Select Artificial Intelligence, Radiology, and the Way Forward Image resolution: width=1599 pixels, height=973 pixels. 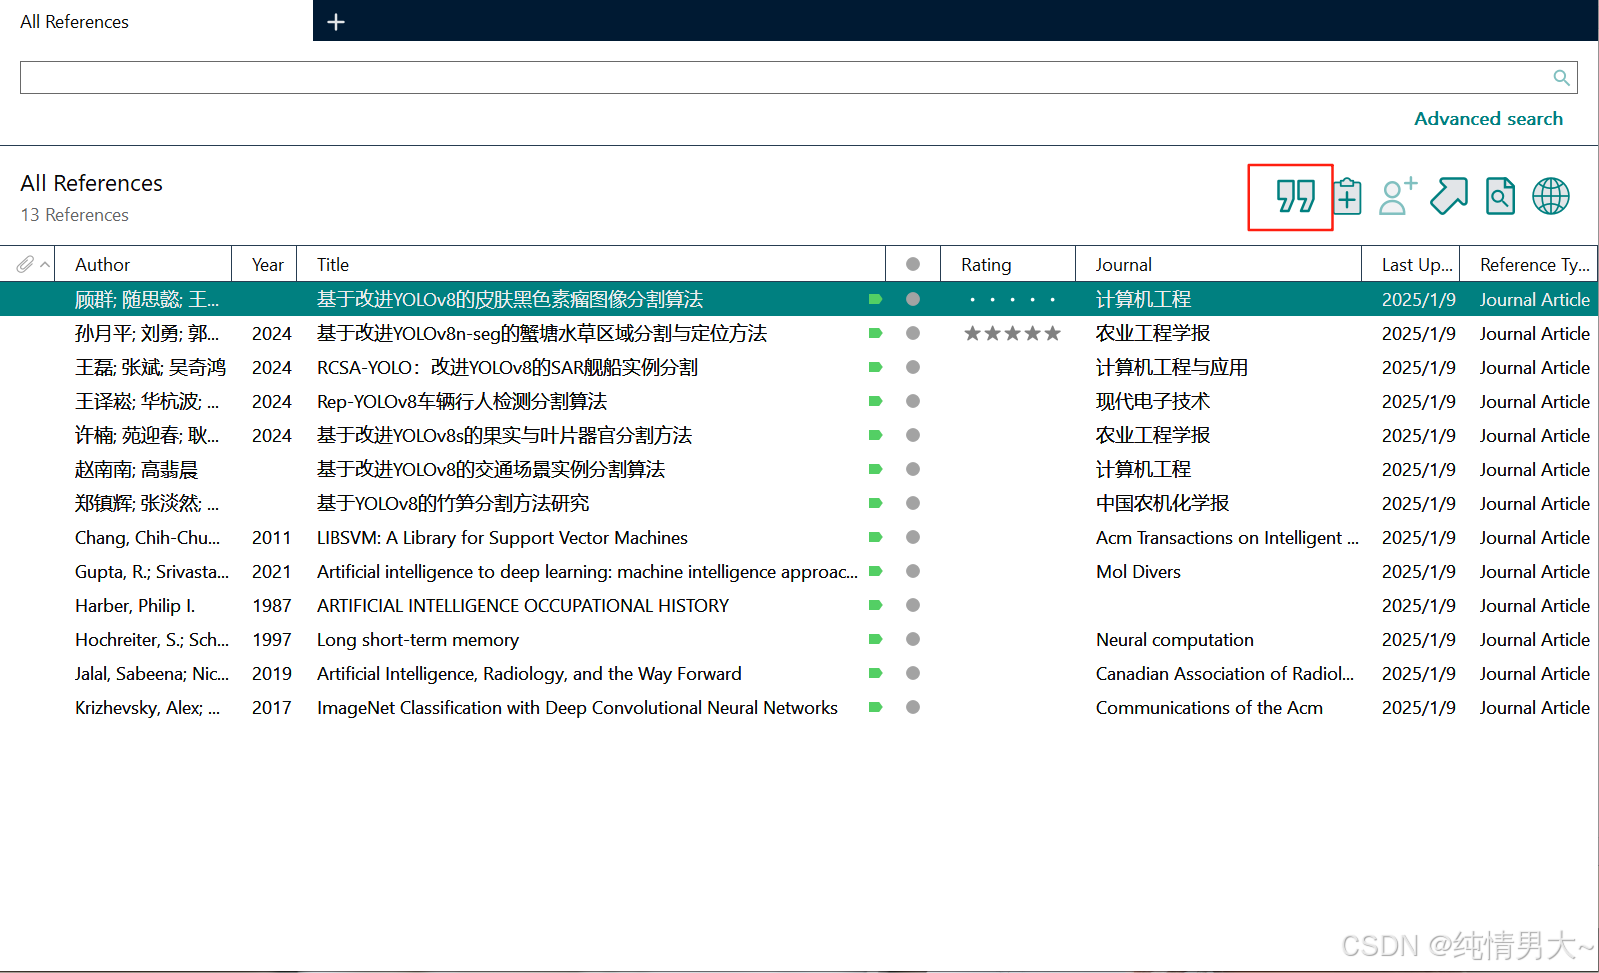(529, 673)
